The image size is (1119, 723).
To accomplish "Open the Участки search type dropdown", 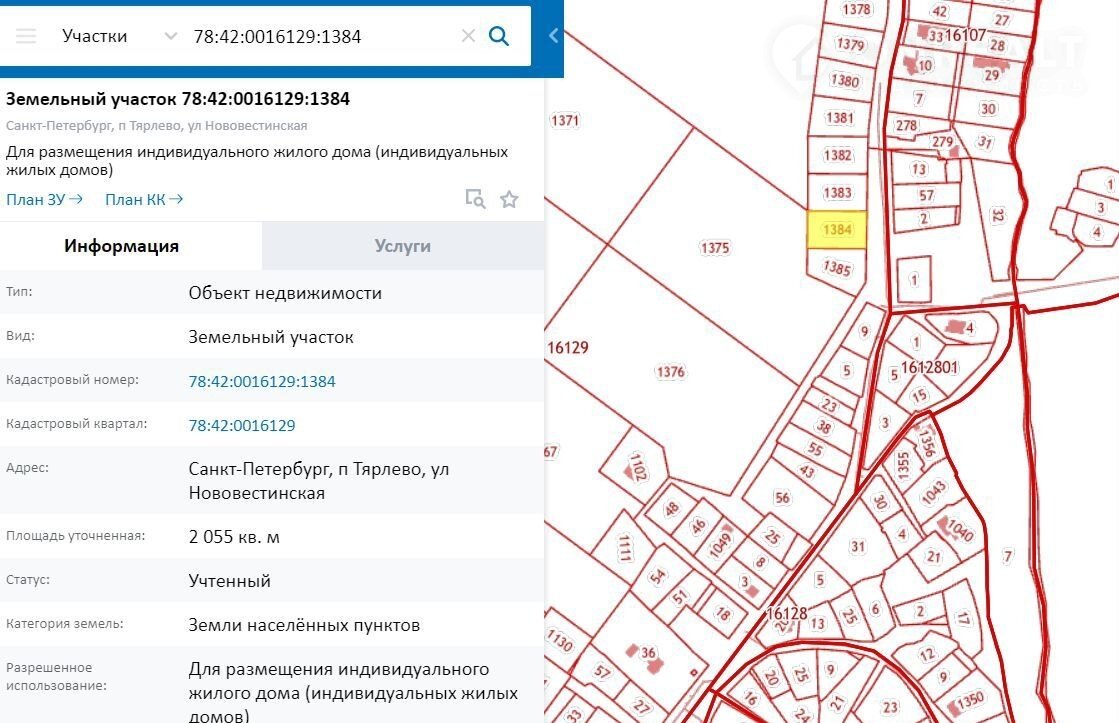I will click(118, 36).
